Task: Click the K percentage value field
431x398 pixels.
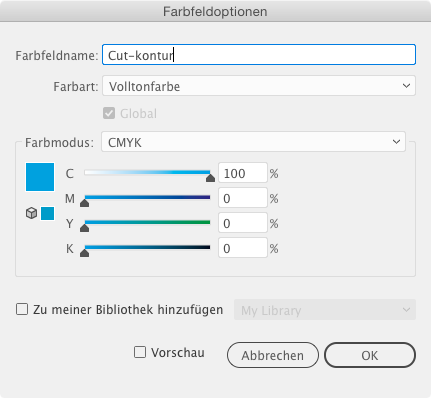Action: pyautogui.click(x=243, y=248)
